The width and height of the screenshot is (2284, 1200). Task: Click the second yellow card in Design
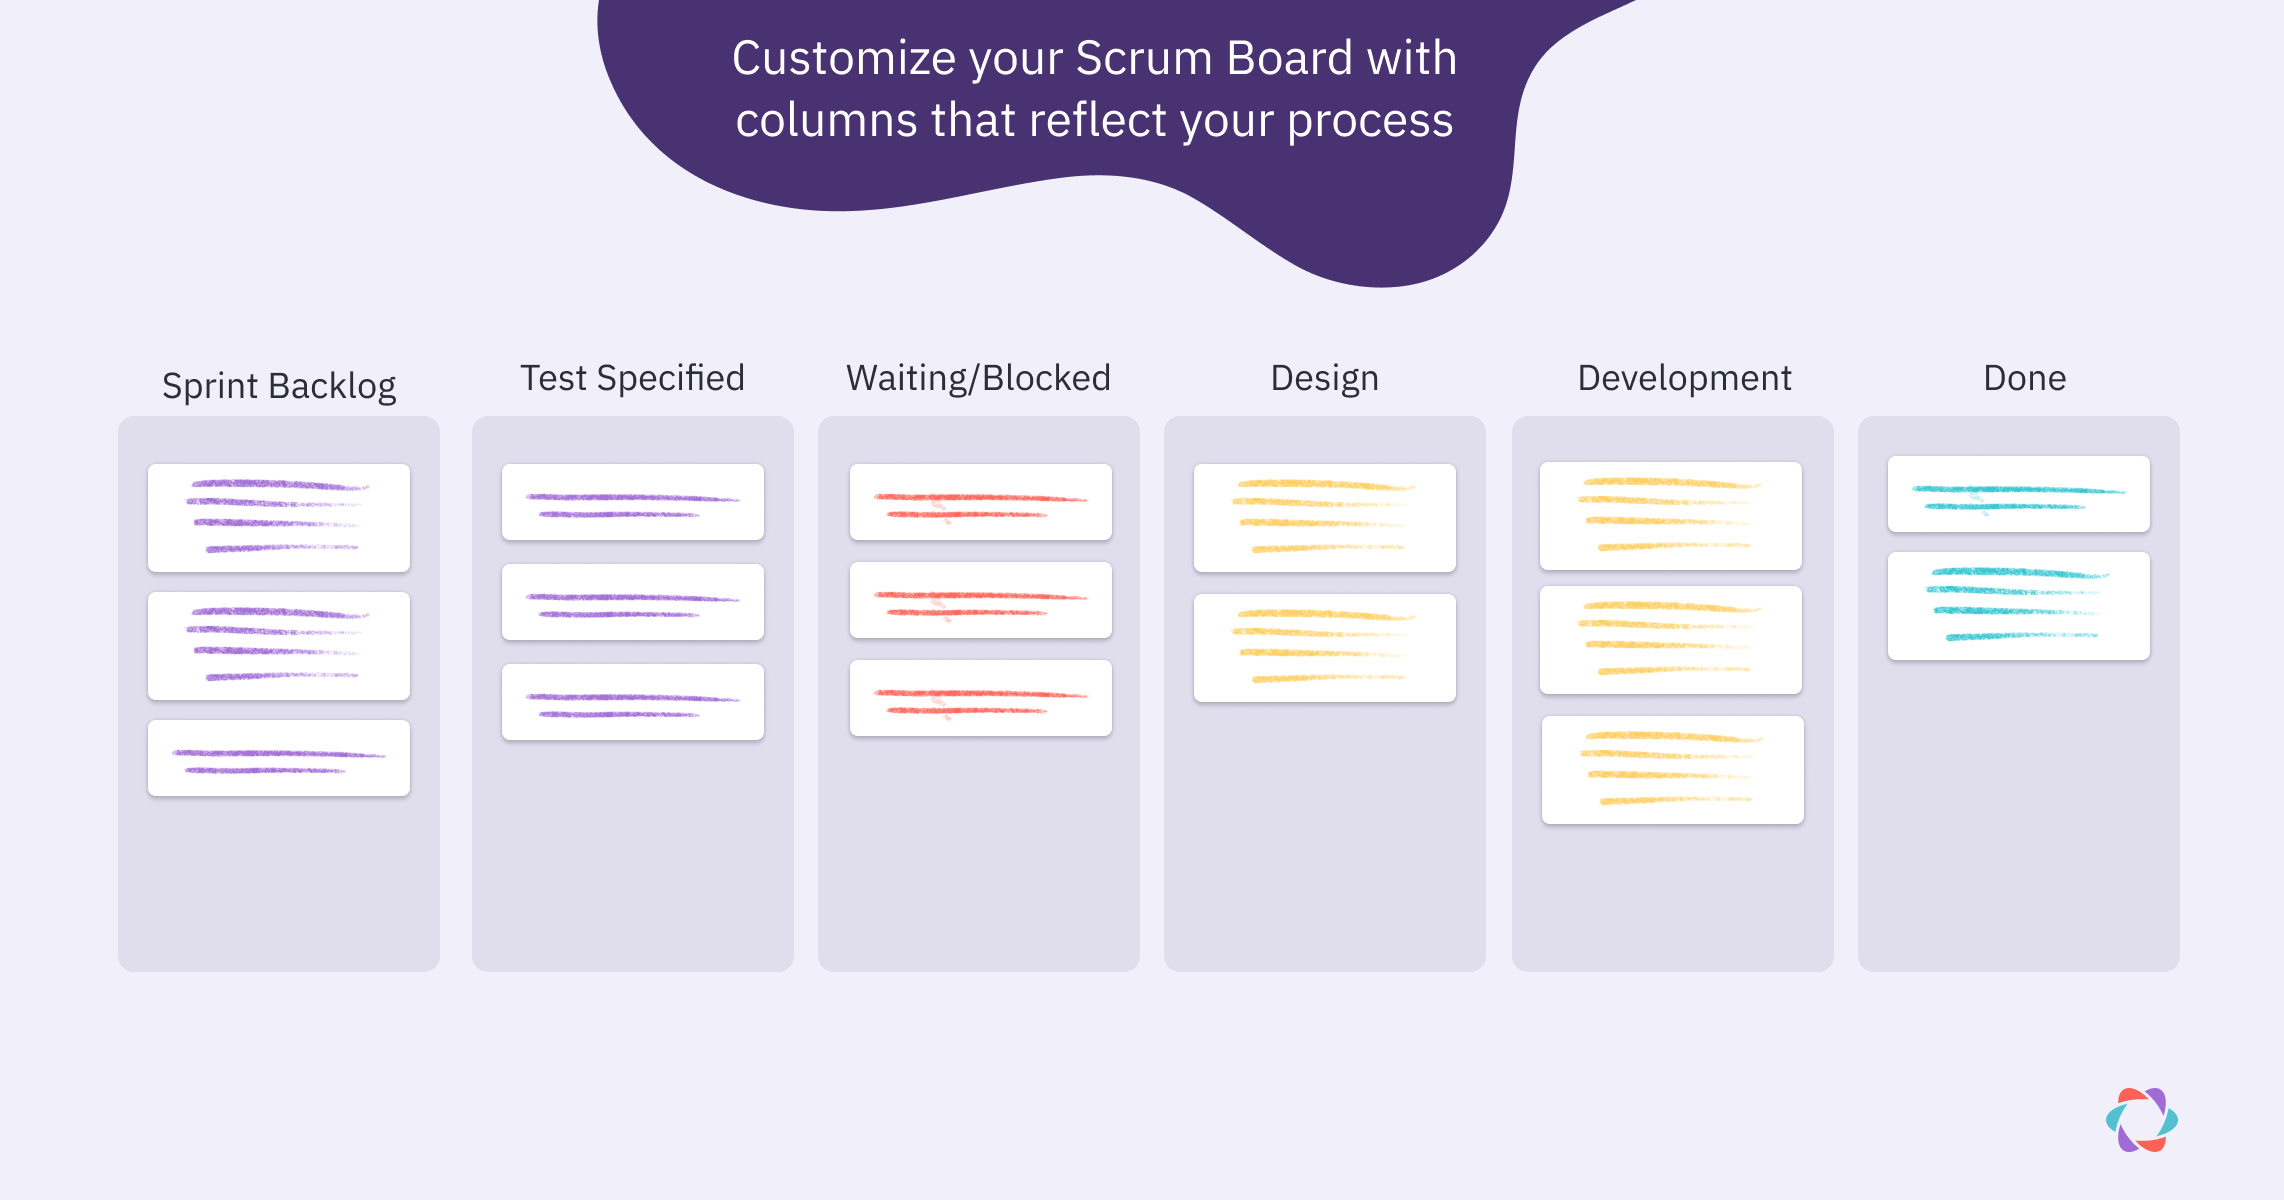[1325, 648]
